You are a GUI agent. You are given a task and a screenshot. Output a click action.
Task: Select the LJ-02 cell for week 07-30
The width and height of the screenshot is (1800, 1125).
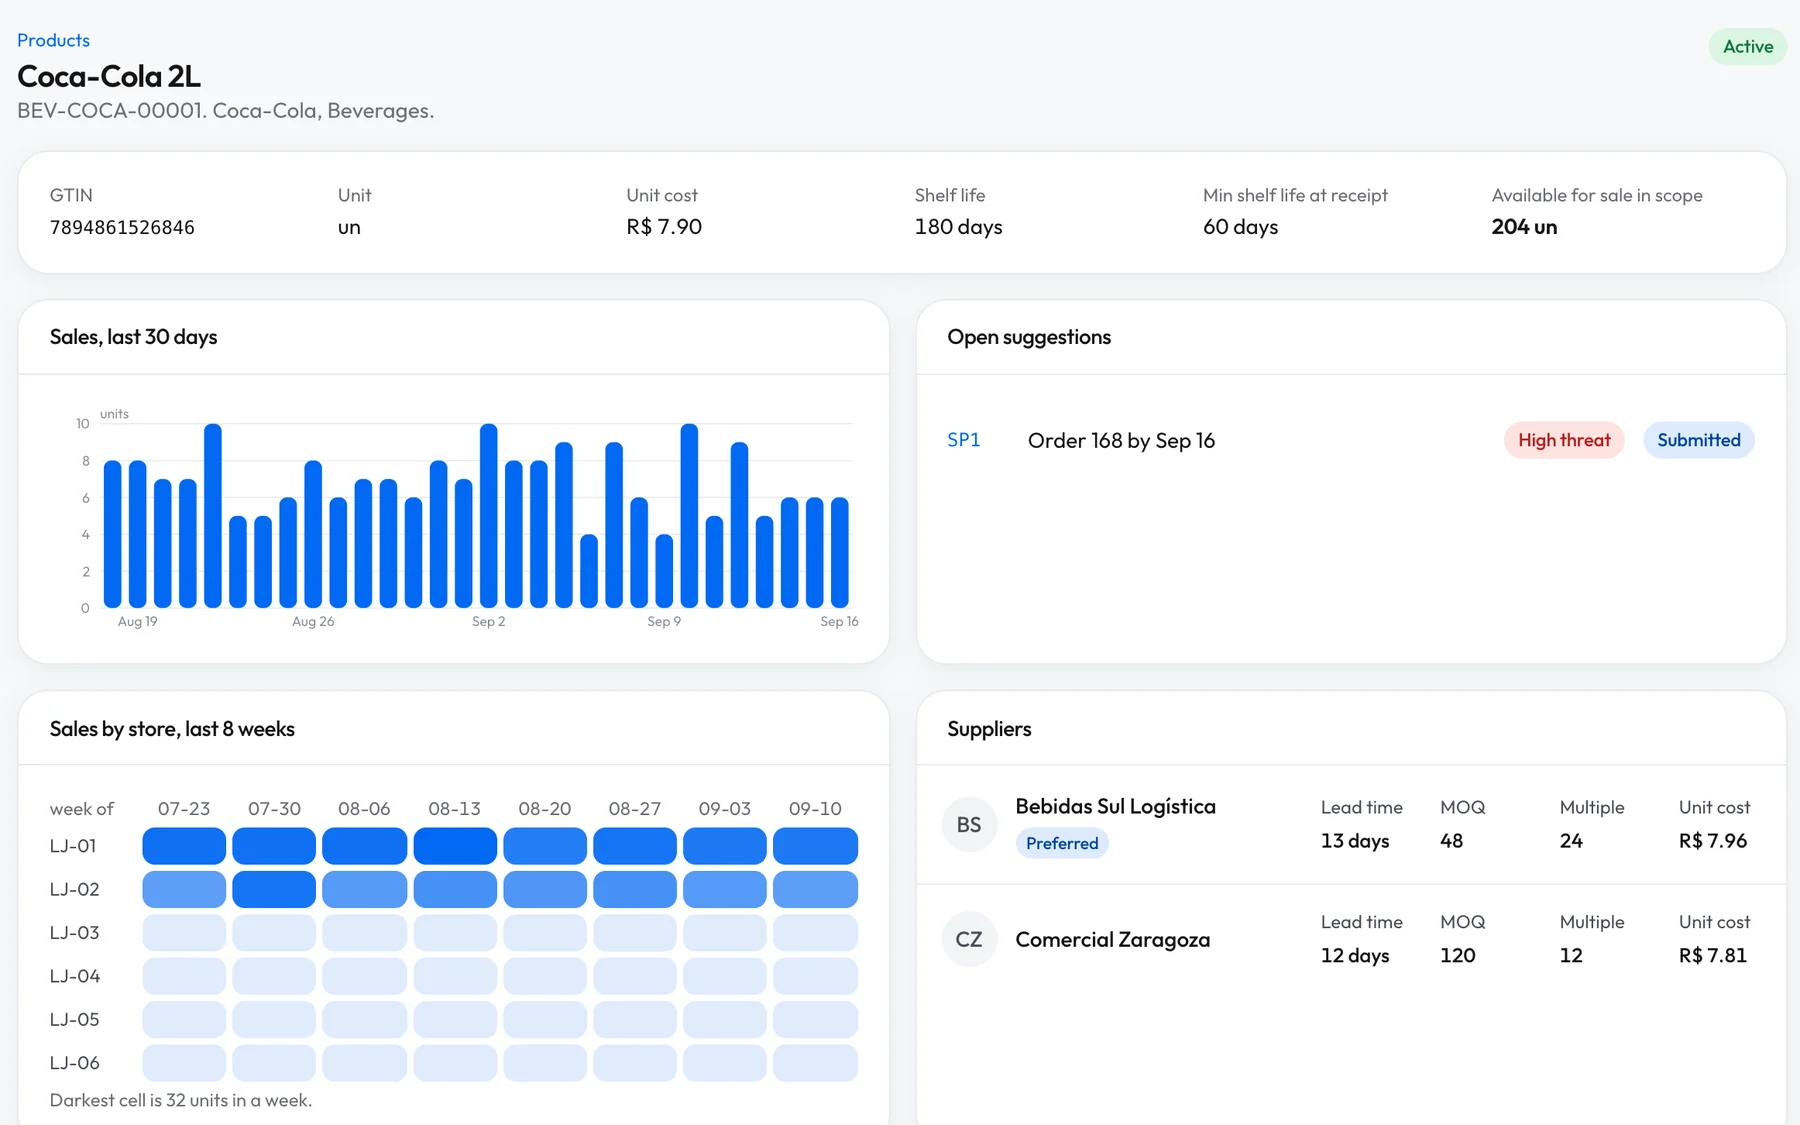click(x=274, y=889)
